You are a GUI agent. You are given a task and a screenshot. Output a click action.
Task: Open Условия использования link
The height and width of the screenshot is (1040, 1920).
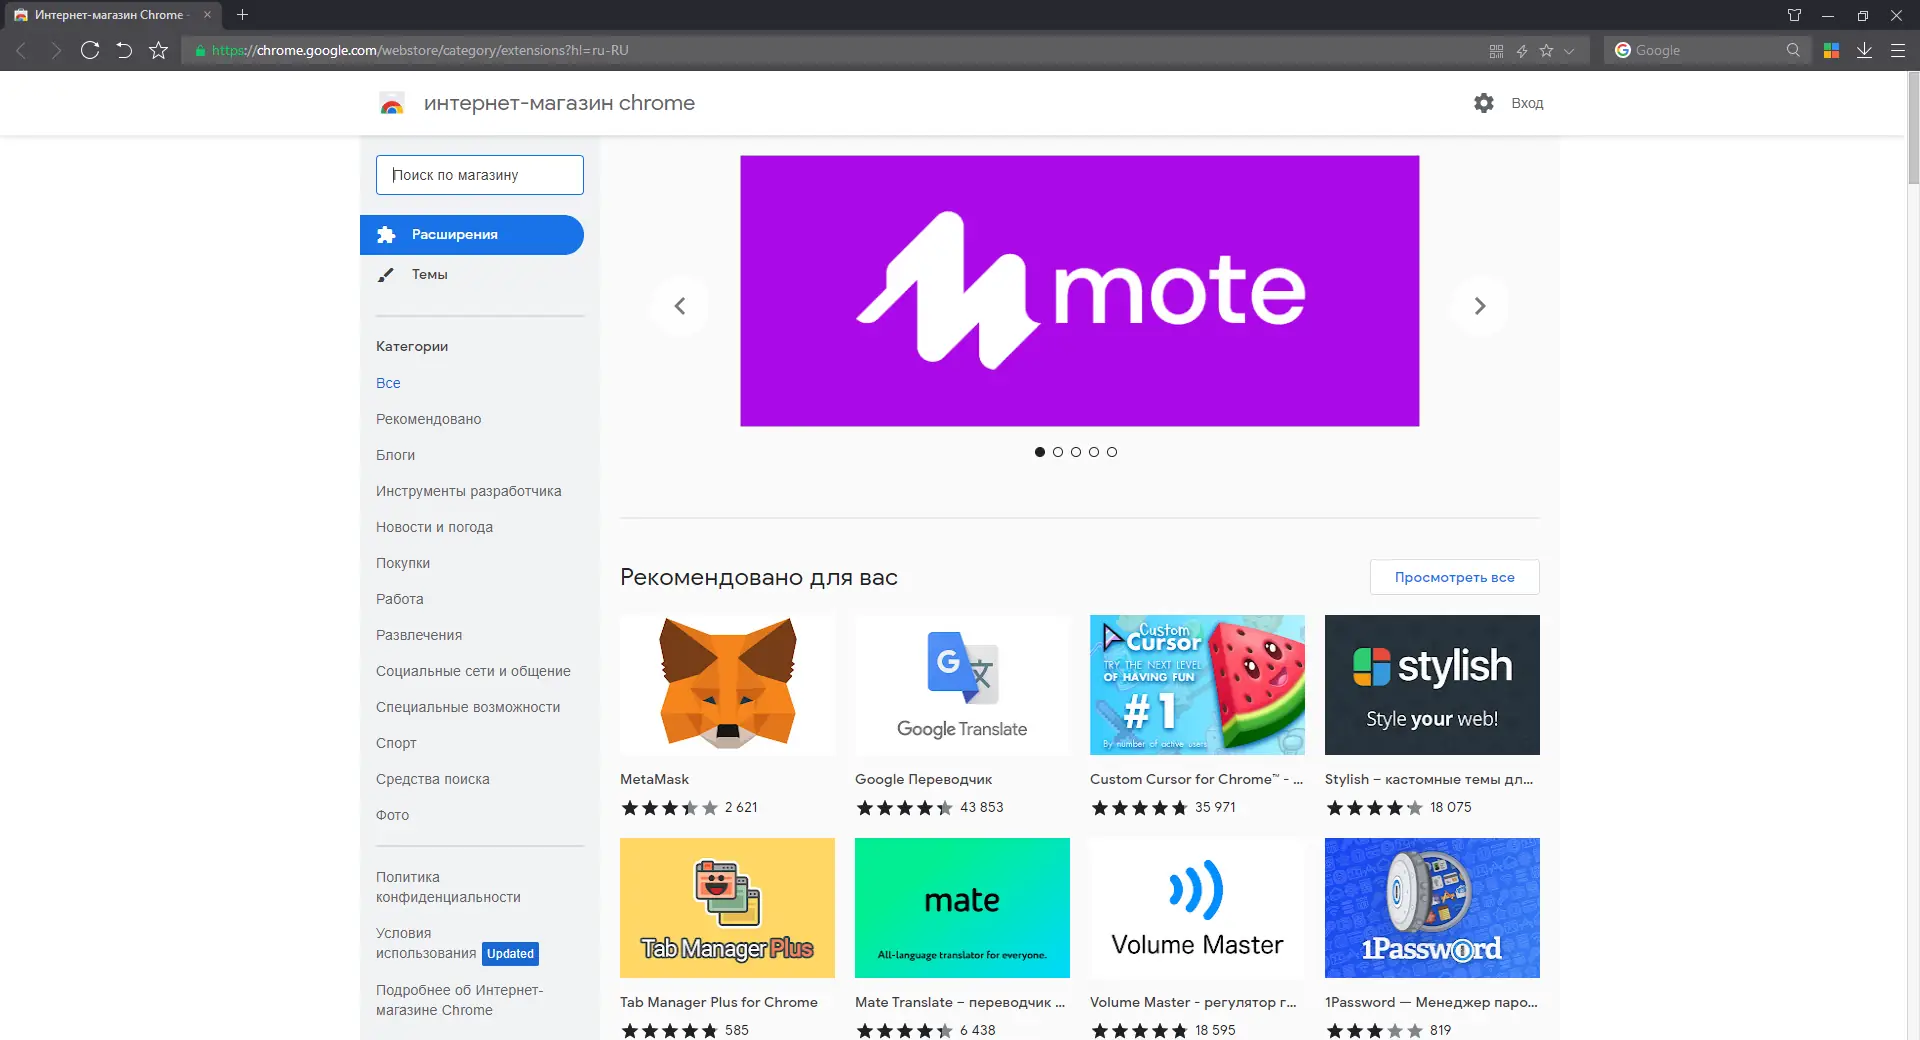click(426, 943)
